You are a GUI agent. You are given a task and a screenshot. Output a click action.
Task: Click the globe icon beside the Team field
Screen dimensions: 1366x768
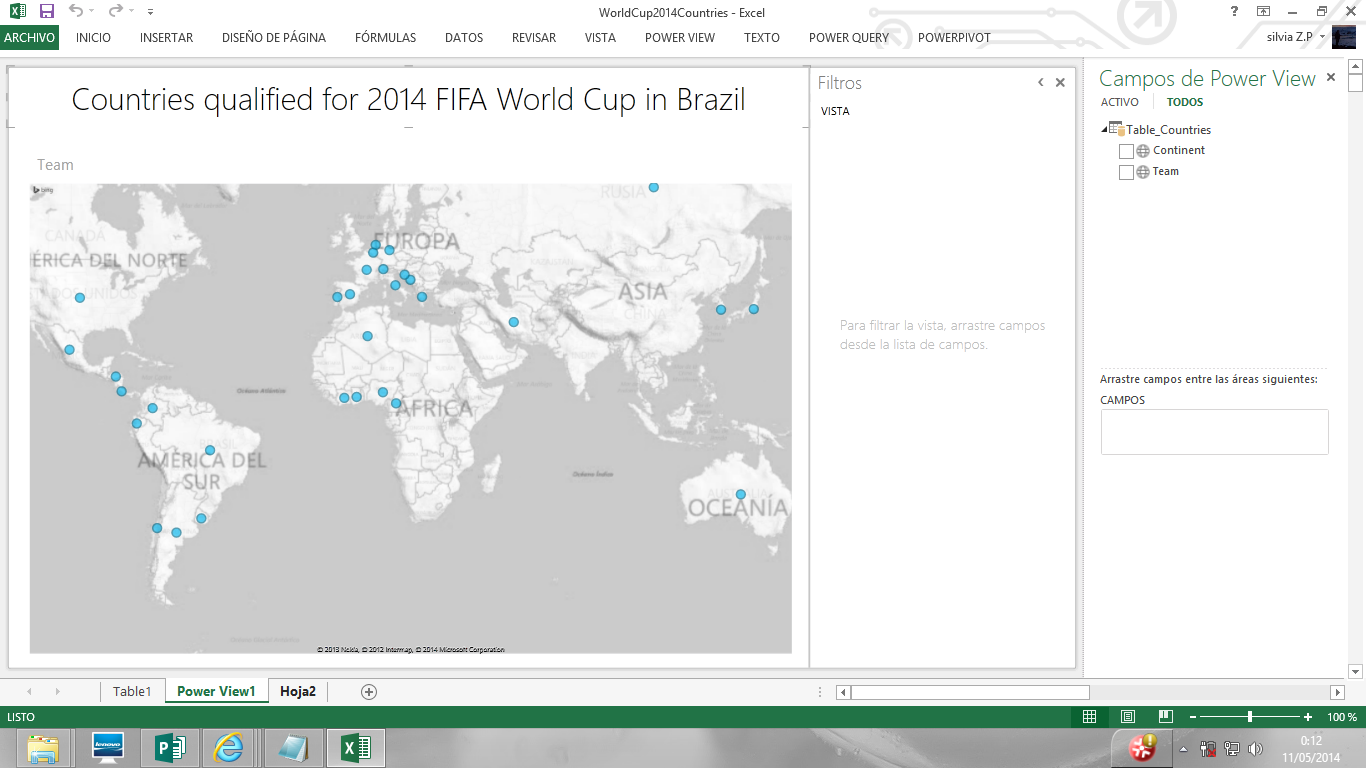click(1143, 171)
